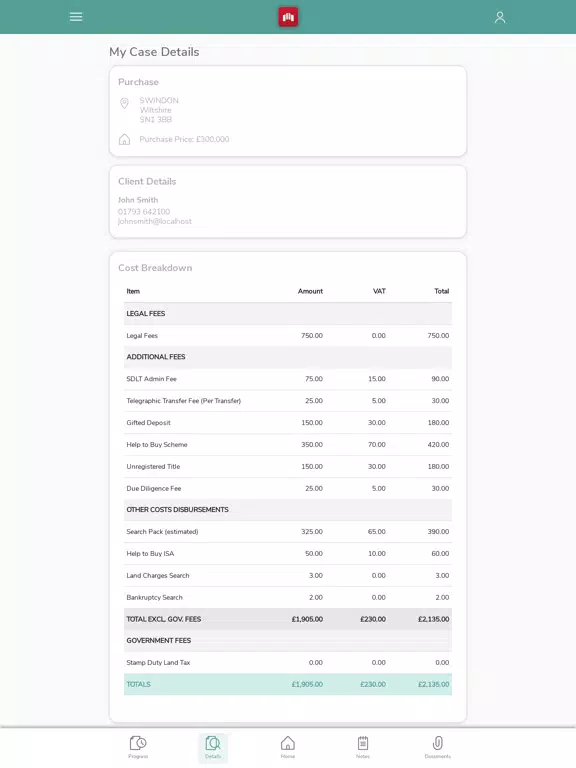Open the hamburger menu
Image resolution: width=576 pixels, height=768 pixels.
click(x=76, y=17)
